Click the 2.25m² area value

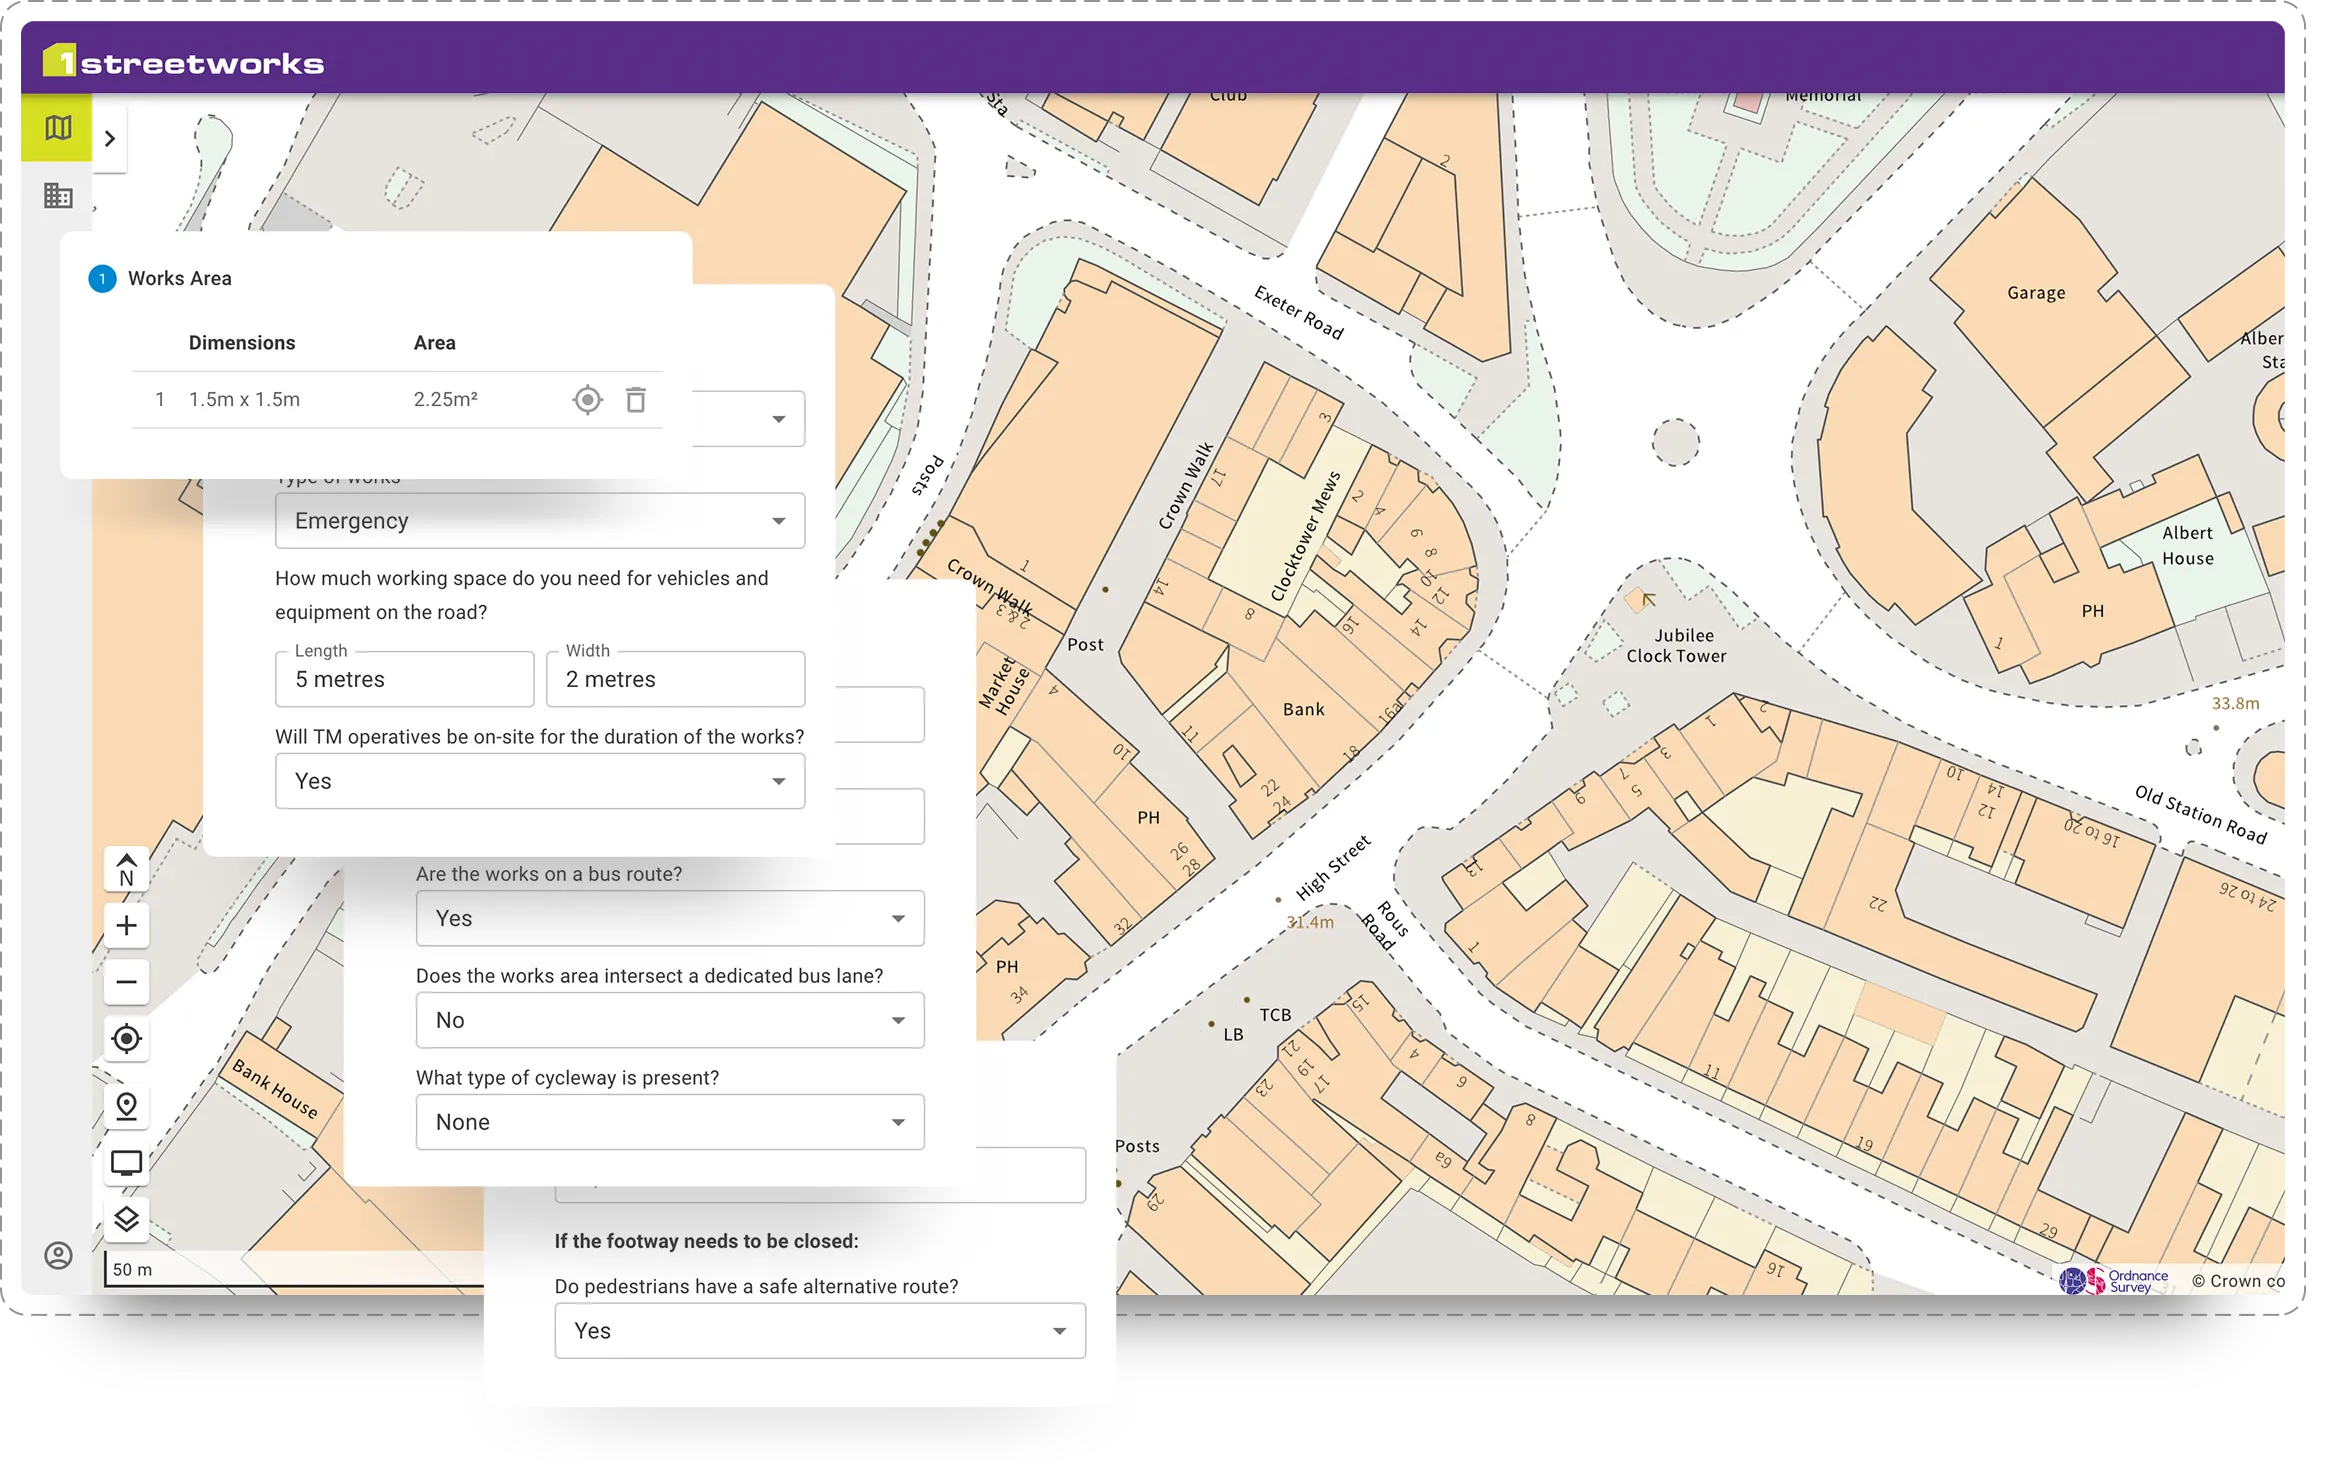click(446, 400)
